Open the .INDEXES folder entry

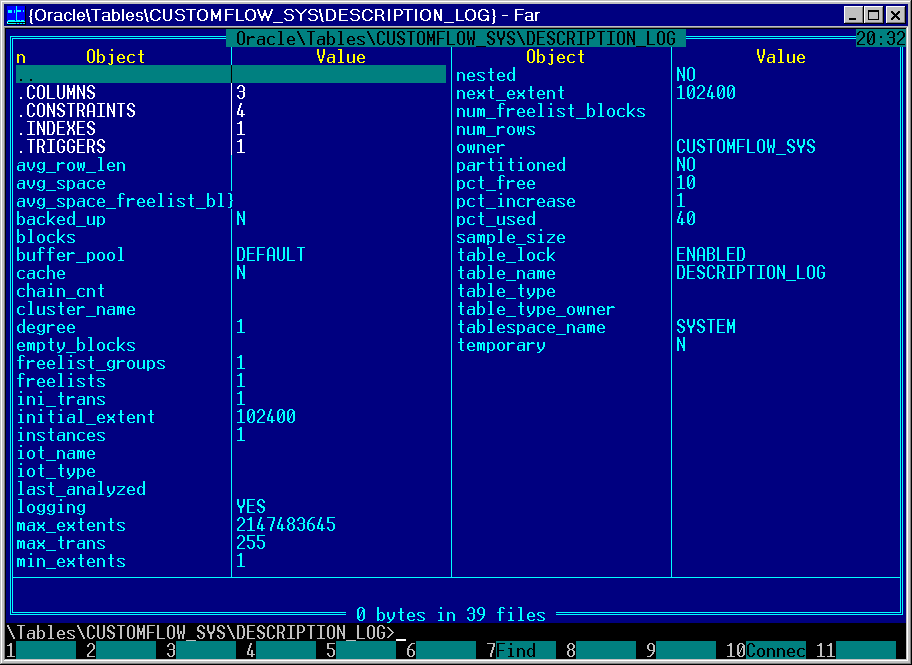click(56, 129)
